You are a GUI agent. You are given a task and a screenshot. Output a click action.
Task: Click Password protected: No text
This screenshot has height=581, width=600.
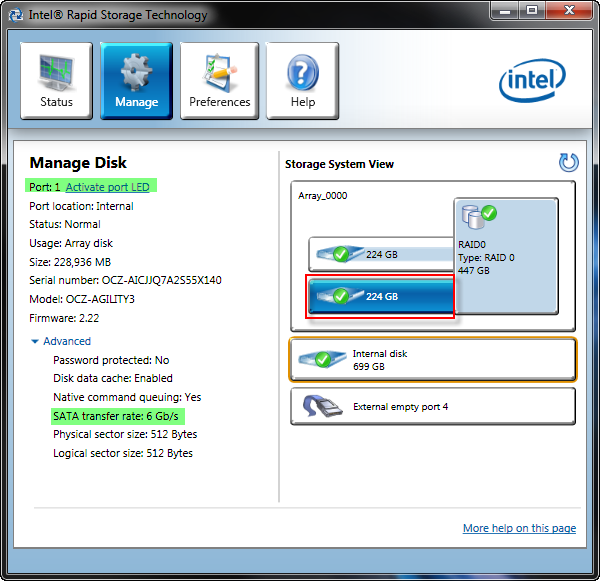[x=111, y=360]
